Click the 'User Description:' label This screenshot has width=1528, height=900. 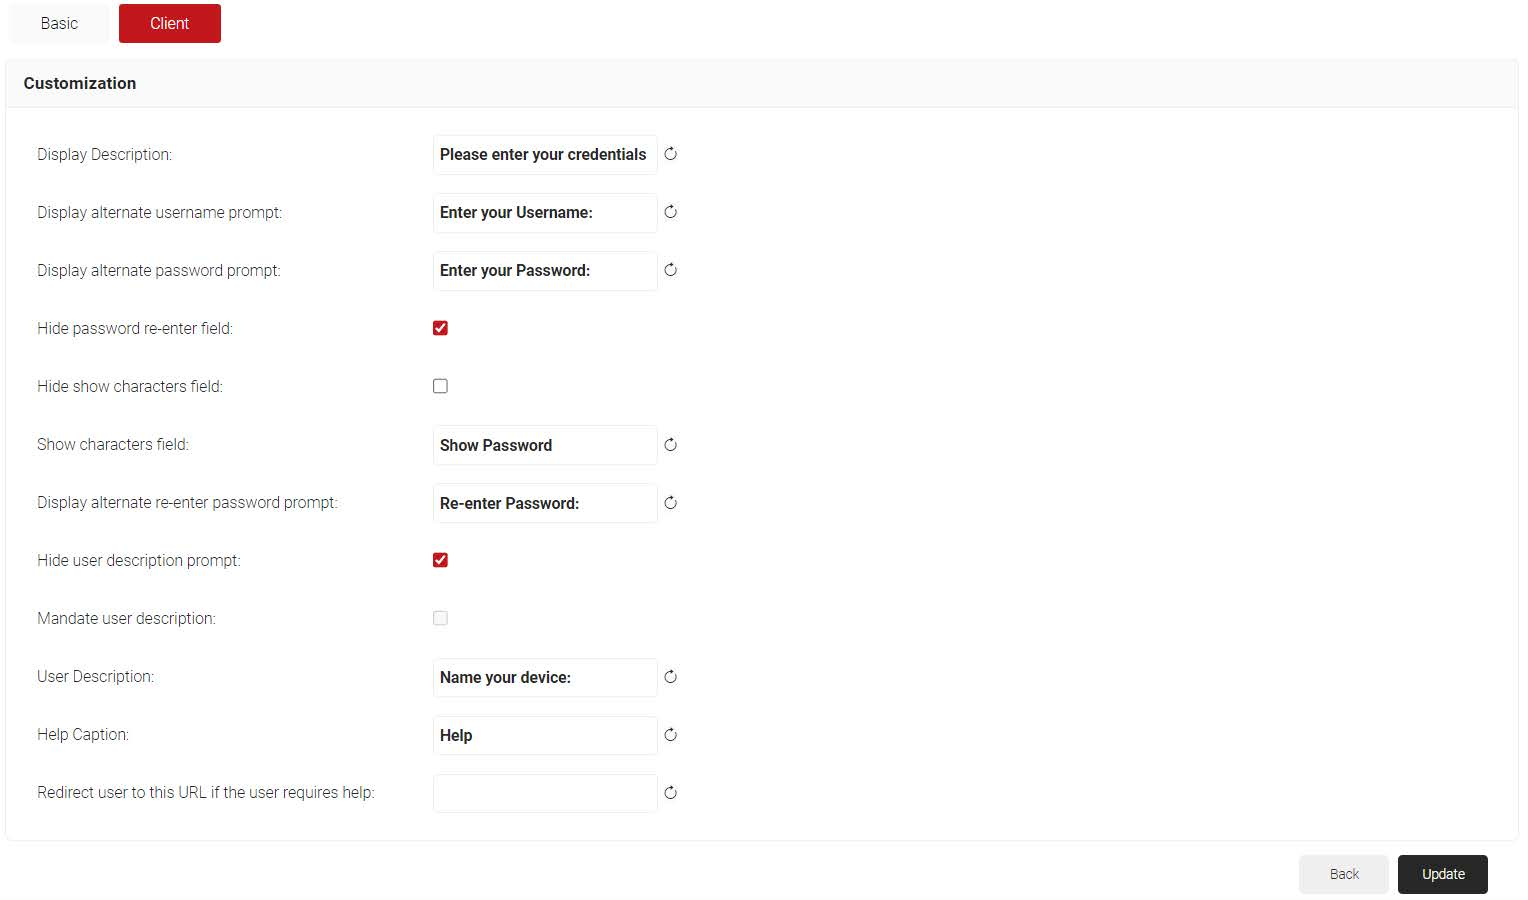click(x=96, y=676)
